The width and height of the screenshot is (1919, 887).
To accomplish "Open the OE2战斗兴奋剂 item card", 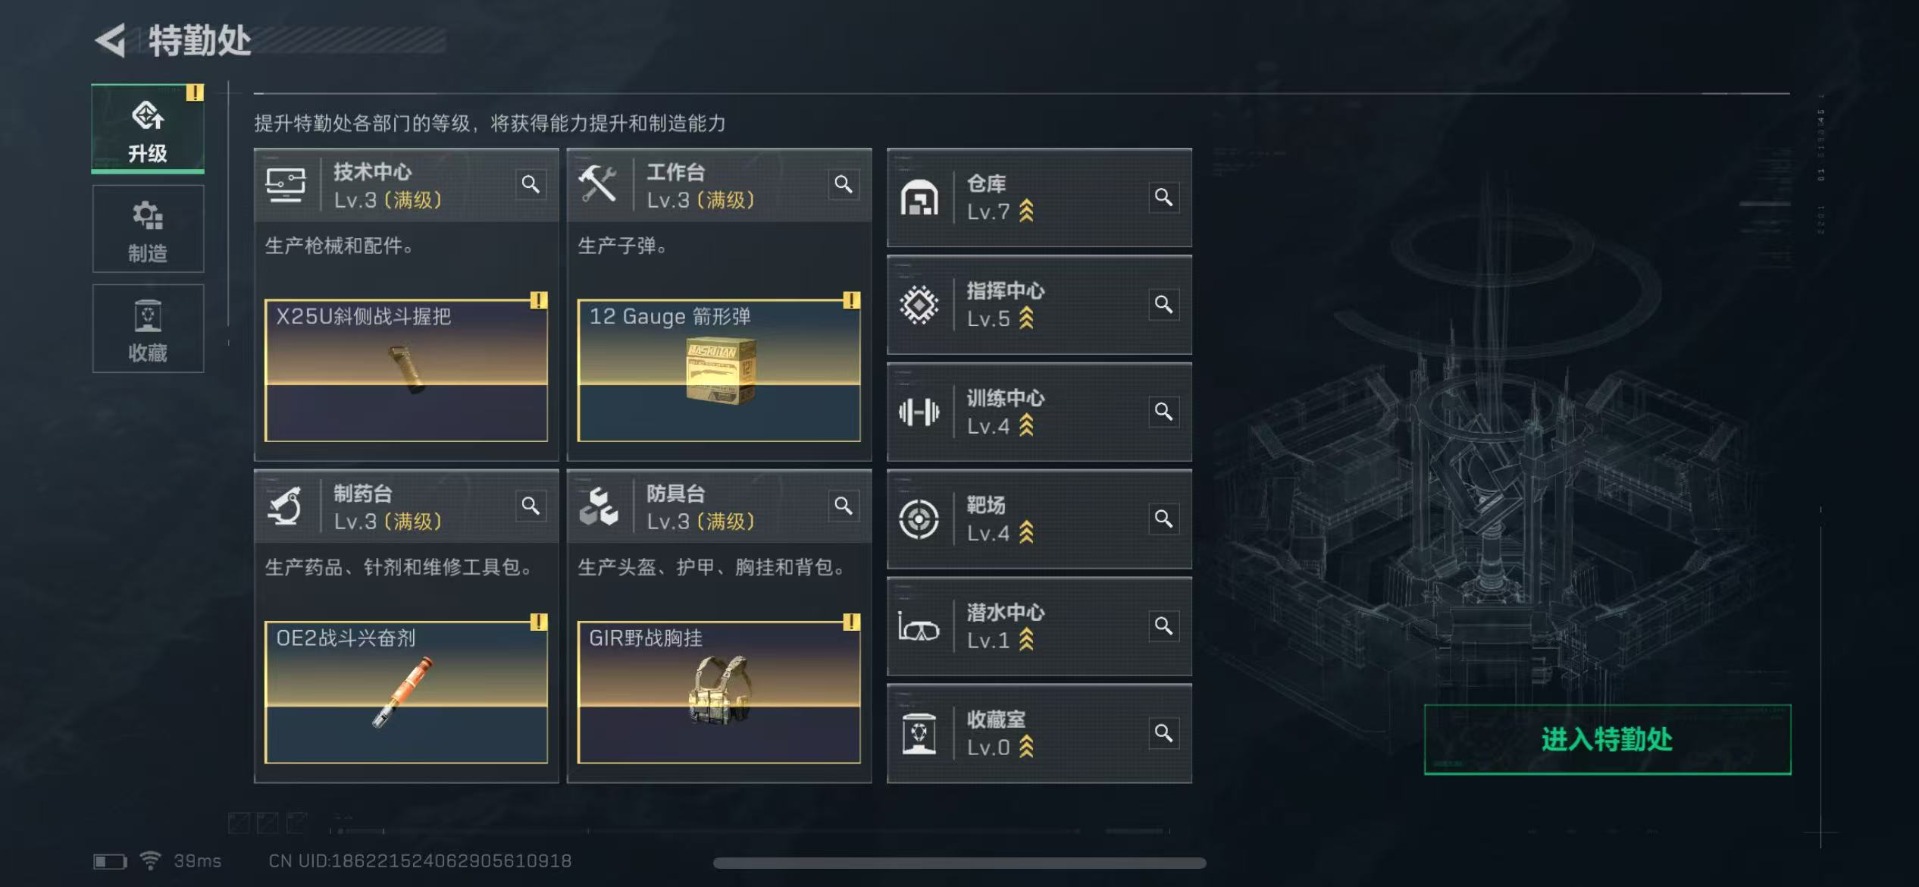I will coord(406,692).
